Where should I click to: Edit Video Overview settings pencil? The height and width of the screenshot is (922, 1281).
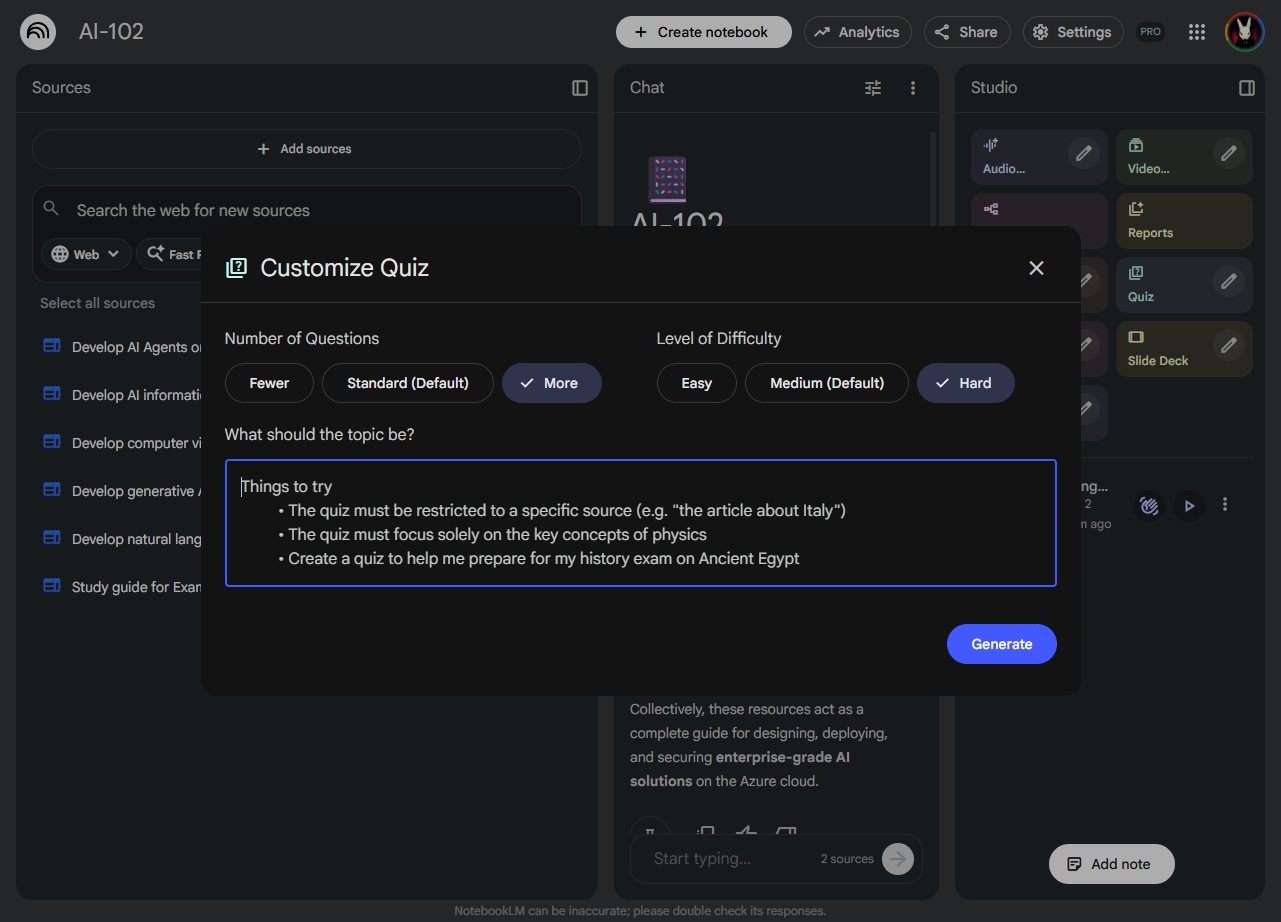(x=1229, y=153)
